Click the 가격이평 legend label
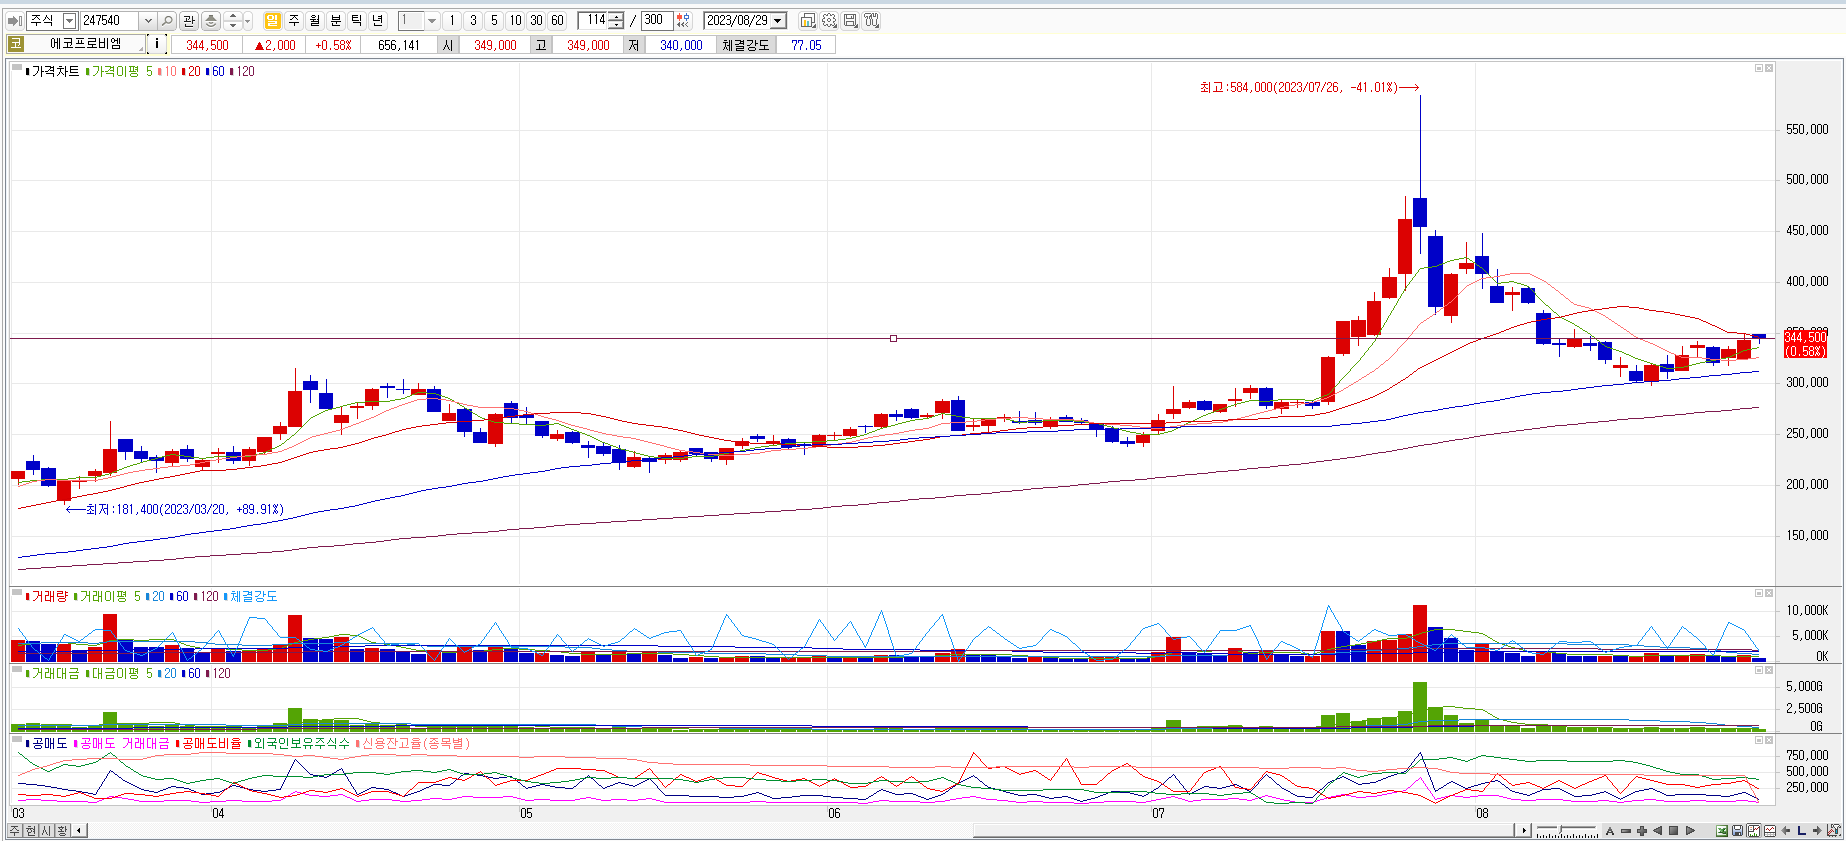This screenshot has height=841, width=1846. pyautogui.click(x=116, y=71)
